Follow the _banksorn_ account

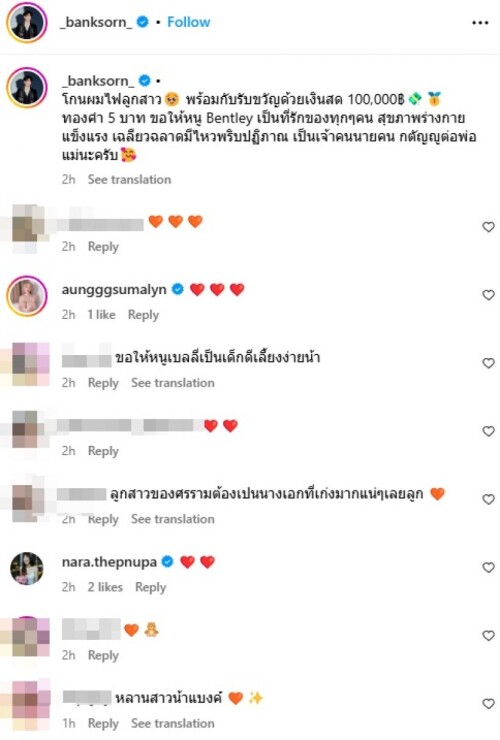coord(188,22)
